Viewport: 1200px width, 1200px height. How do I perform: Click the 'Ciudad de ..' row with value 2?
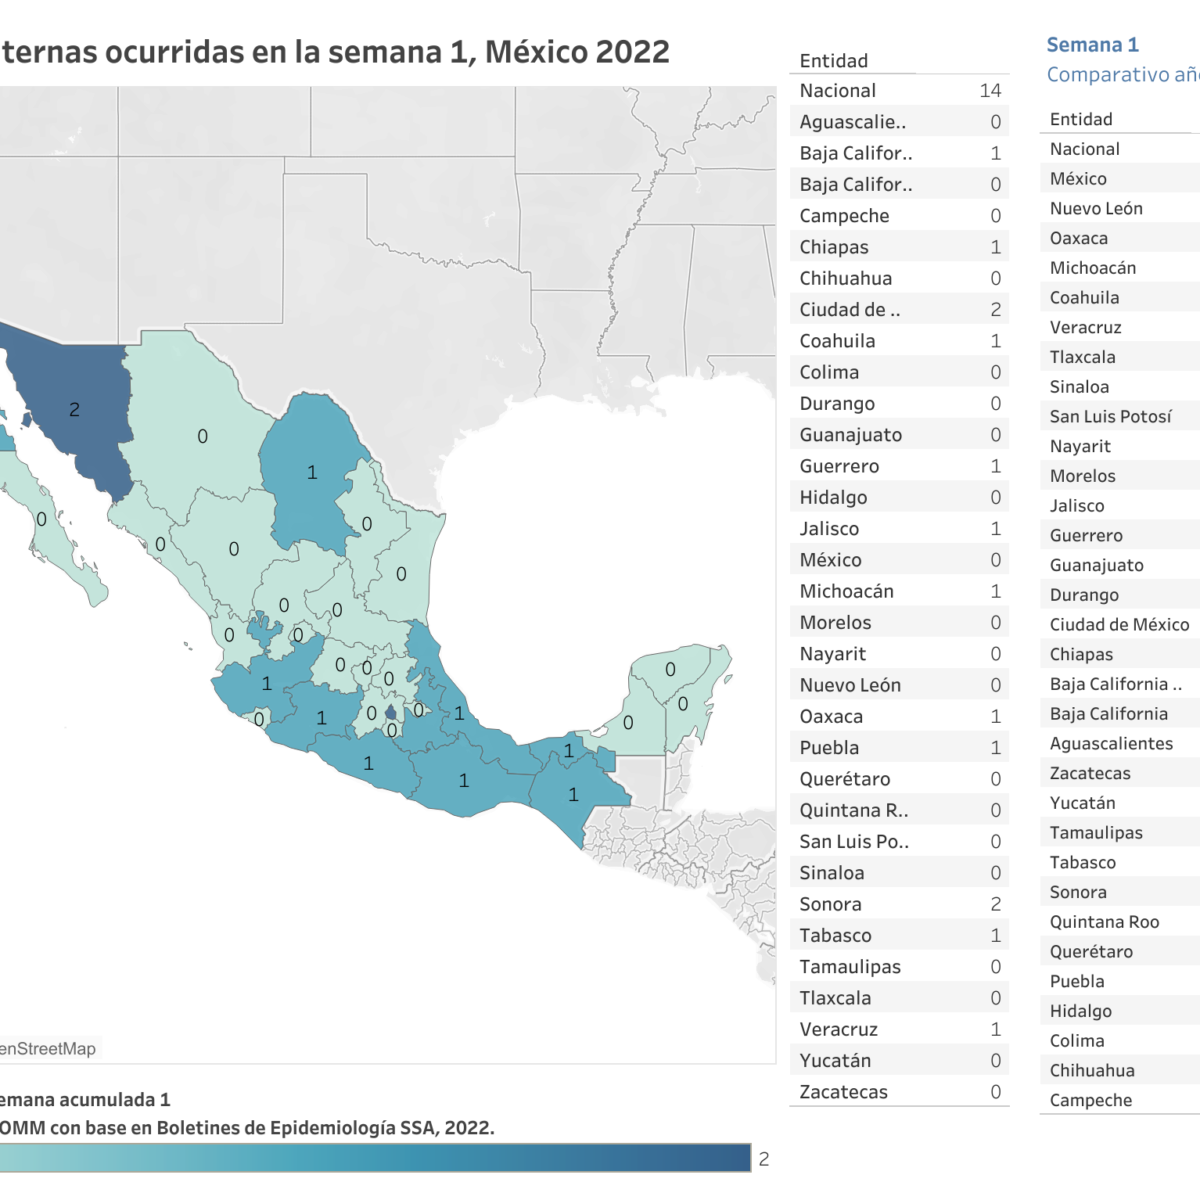898,310
